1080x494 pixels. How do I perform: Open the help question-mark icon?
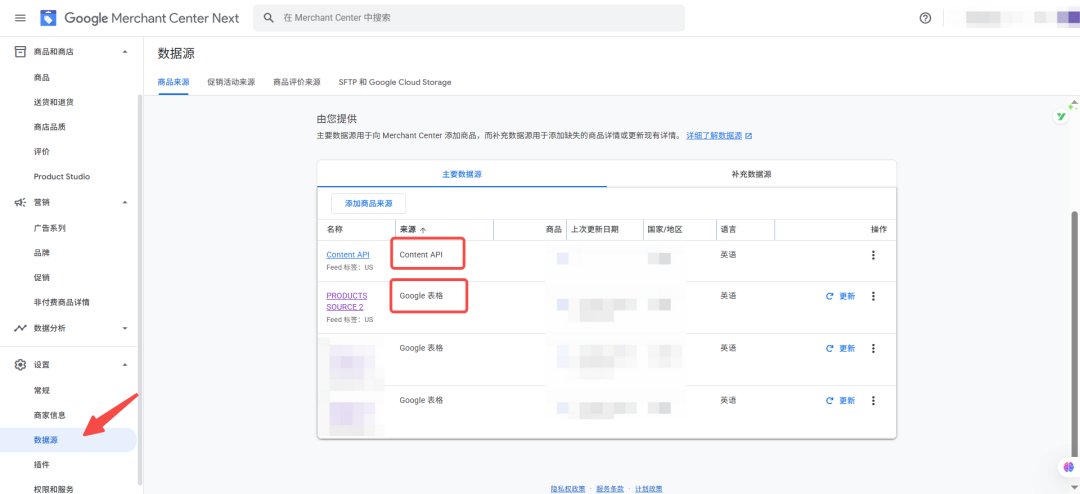925,18
